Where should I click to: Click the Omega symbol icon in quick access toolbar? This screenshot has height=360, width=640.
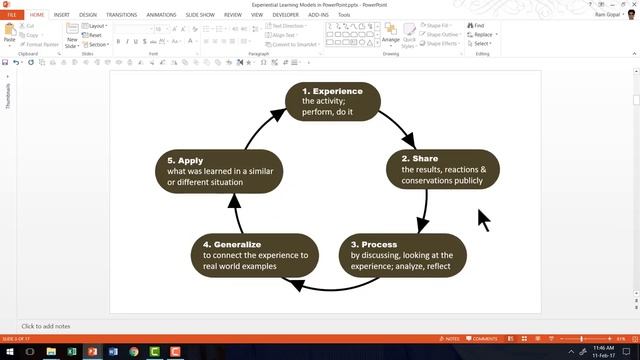click(263, 62)
